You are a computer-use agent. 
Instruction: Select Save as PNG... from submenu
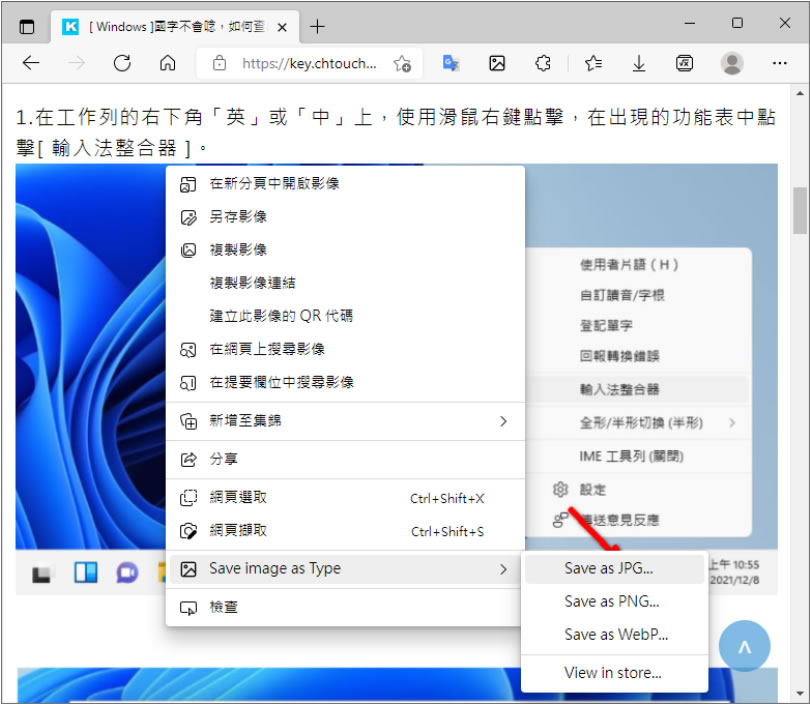click(611, 601)
